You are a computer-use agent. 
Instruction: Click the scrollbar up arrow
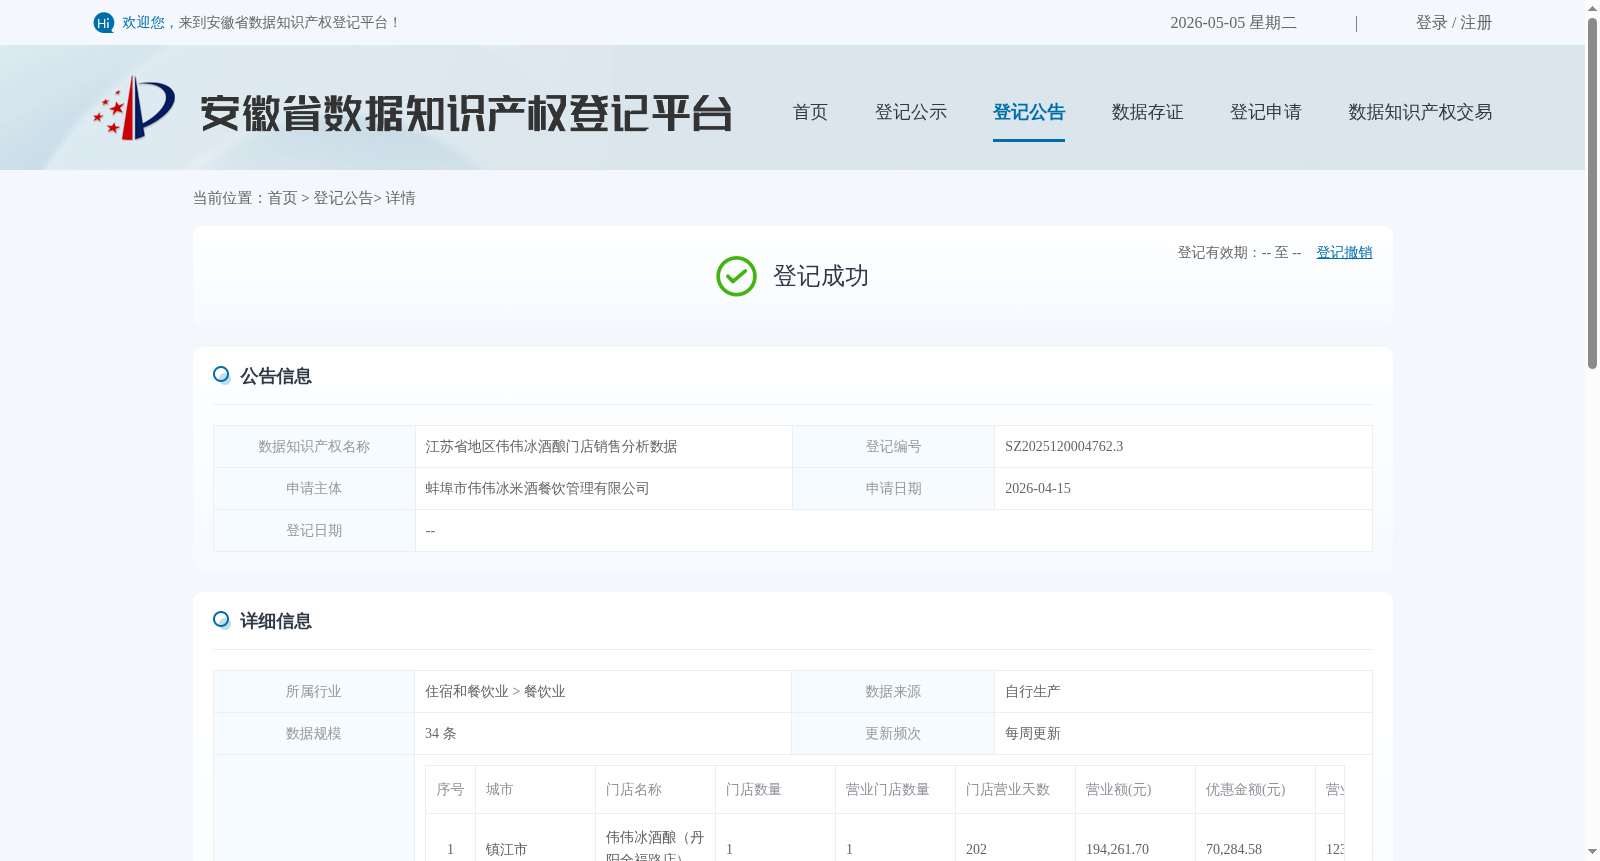[x=1592, y=8]
